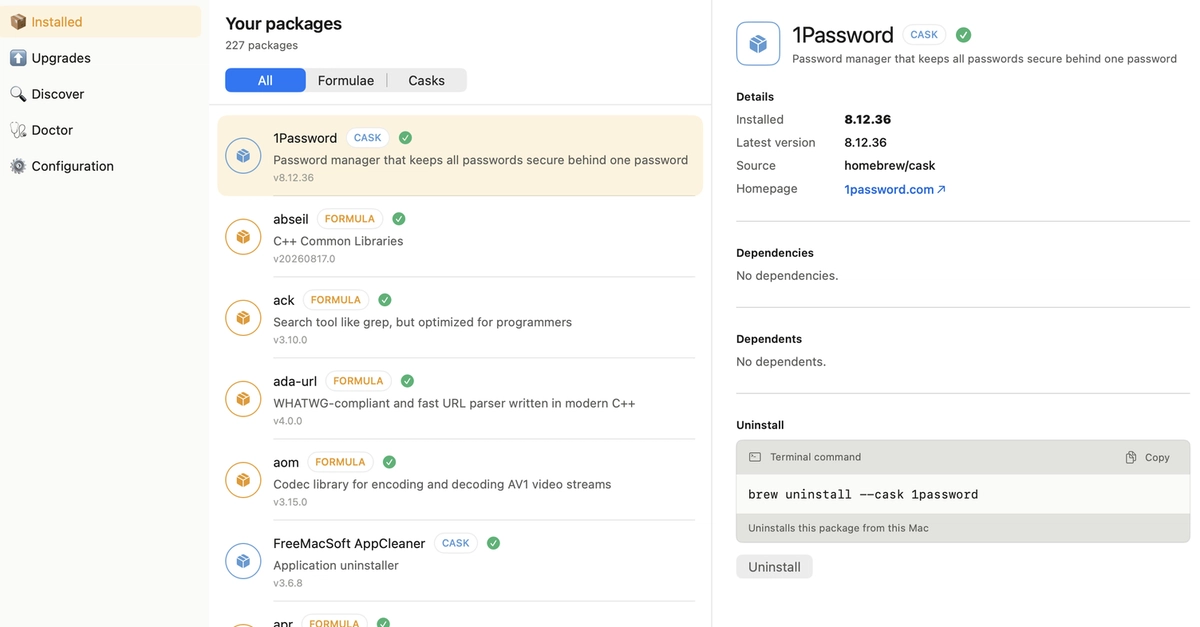This screenshot has height=627, width=1200.
Task: Click the v4.0.0 version under ada-url
Action: point(287,421)
